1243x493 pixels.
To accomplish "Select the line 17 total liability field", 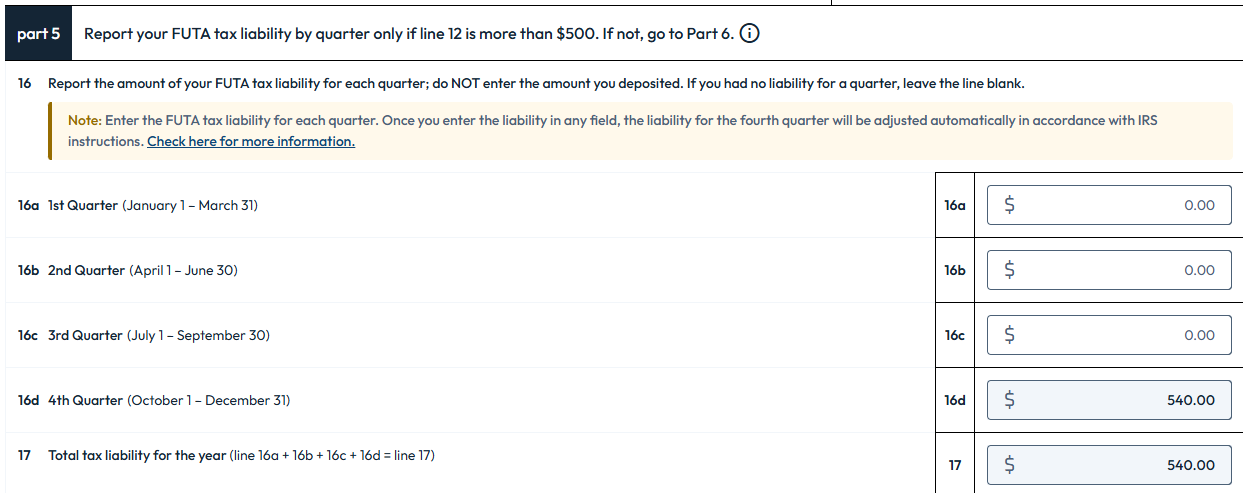I will pyautogui.click(x=1108, y=465).
